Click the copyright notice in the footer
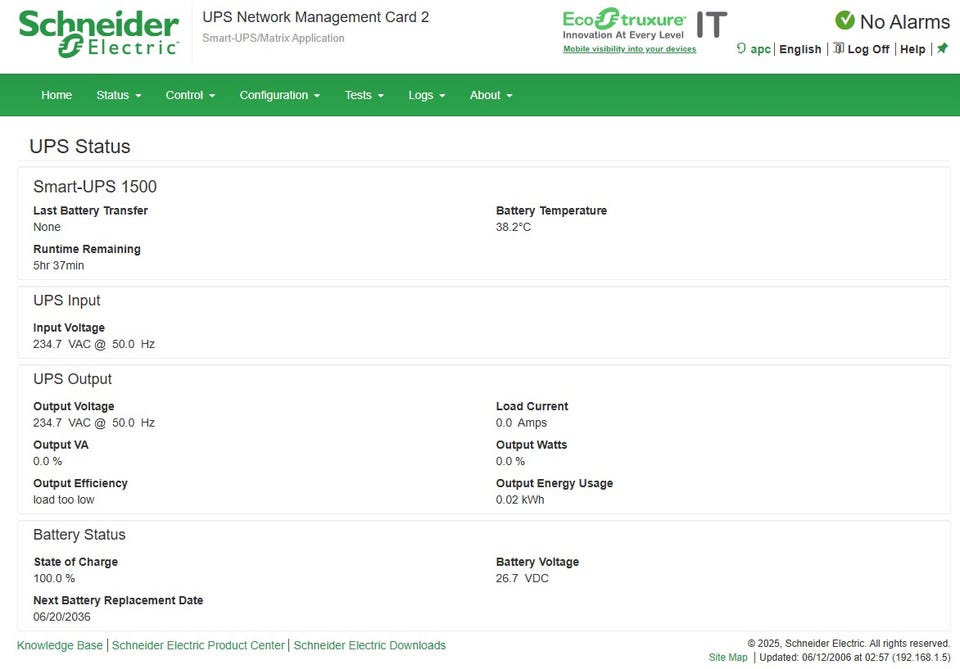Viewport: 960px width, 669px height. coord(849,643)
